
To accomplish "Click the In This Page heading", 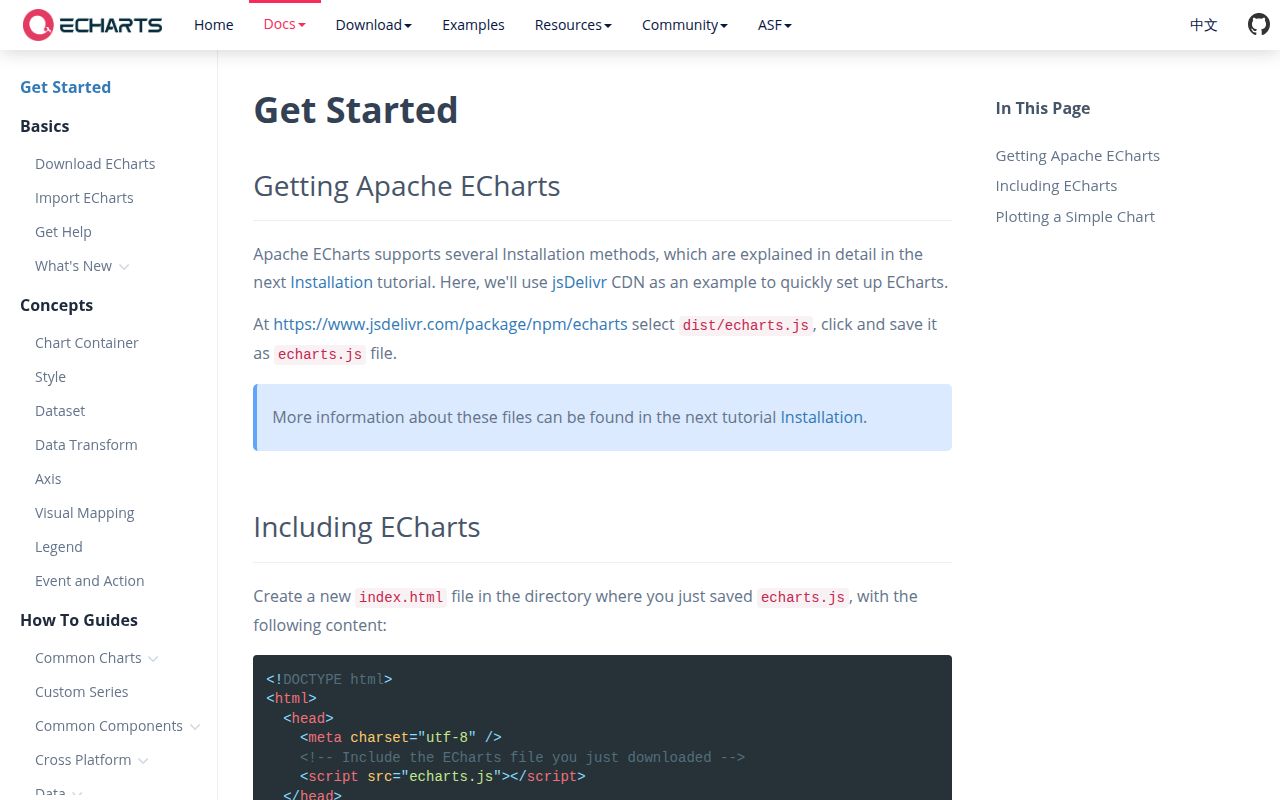I will (1043, 108).
